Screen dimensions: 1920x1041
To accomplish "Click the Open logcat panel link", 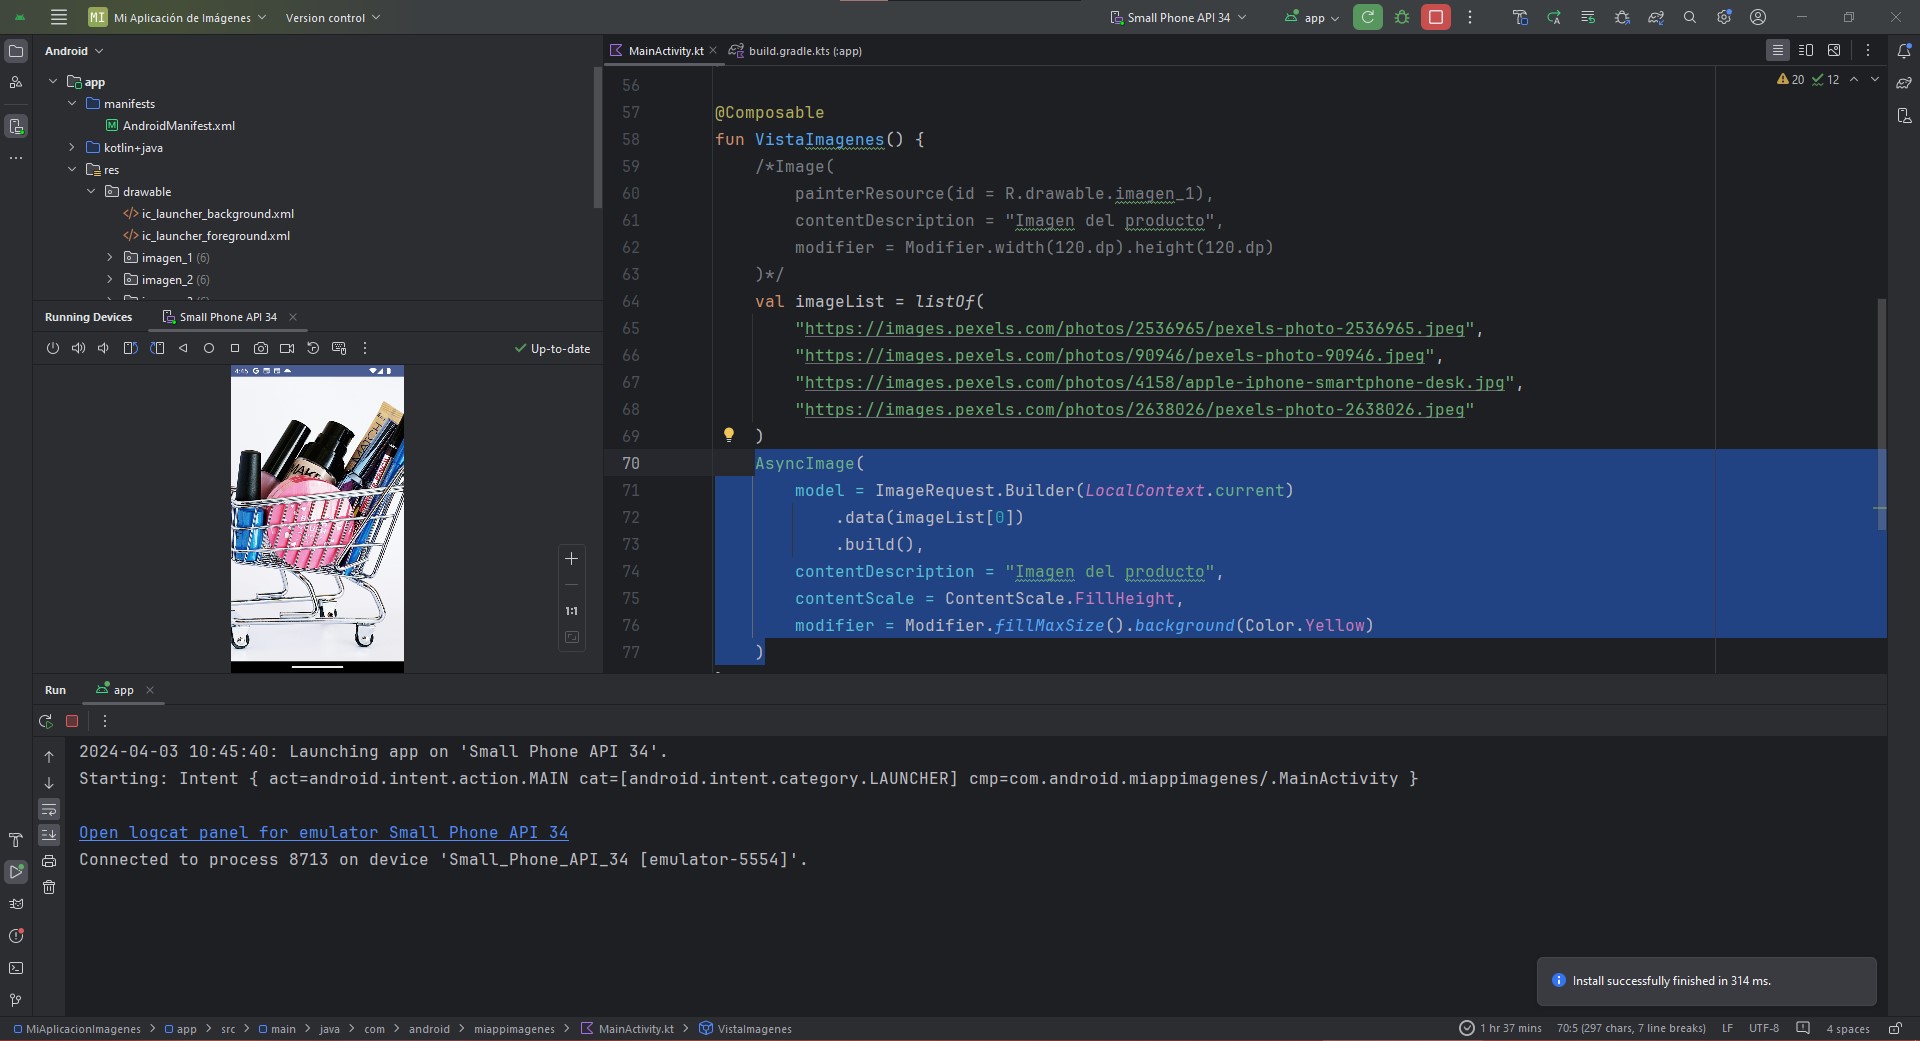I will click(x=323, y=832).
